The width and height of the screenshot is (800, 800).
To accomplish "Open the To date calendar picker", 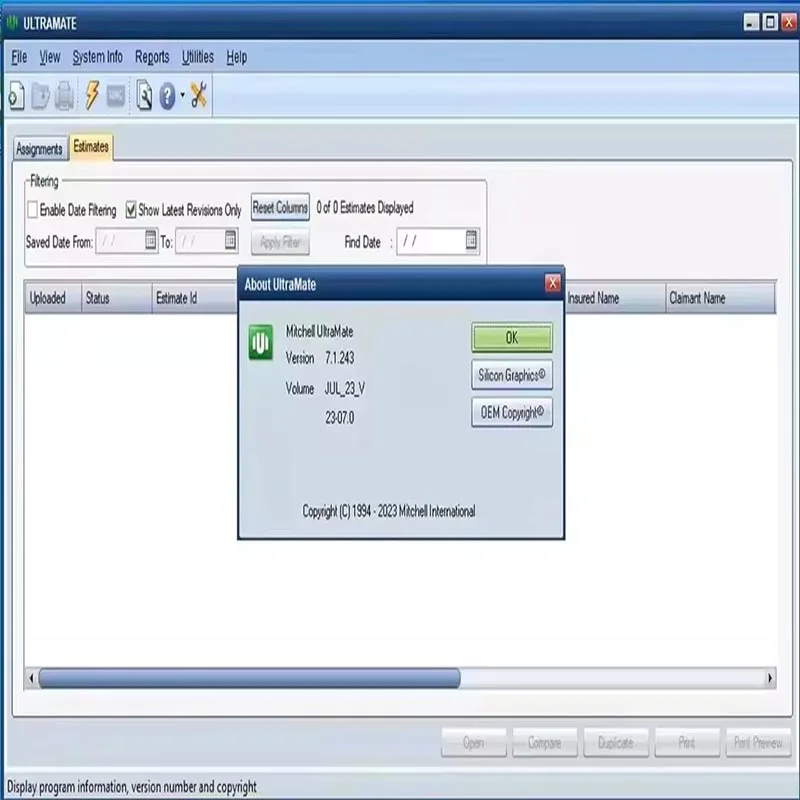I will pos(231,240).
